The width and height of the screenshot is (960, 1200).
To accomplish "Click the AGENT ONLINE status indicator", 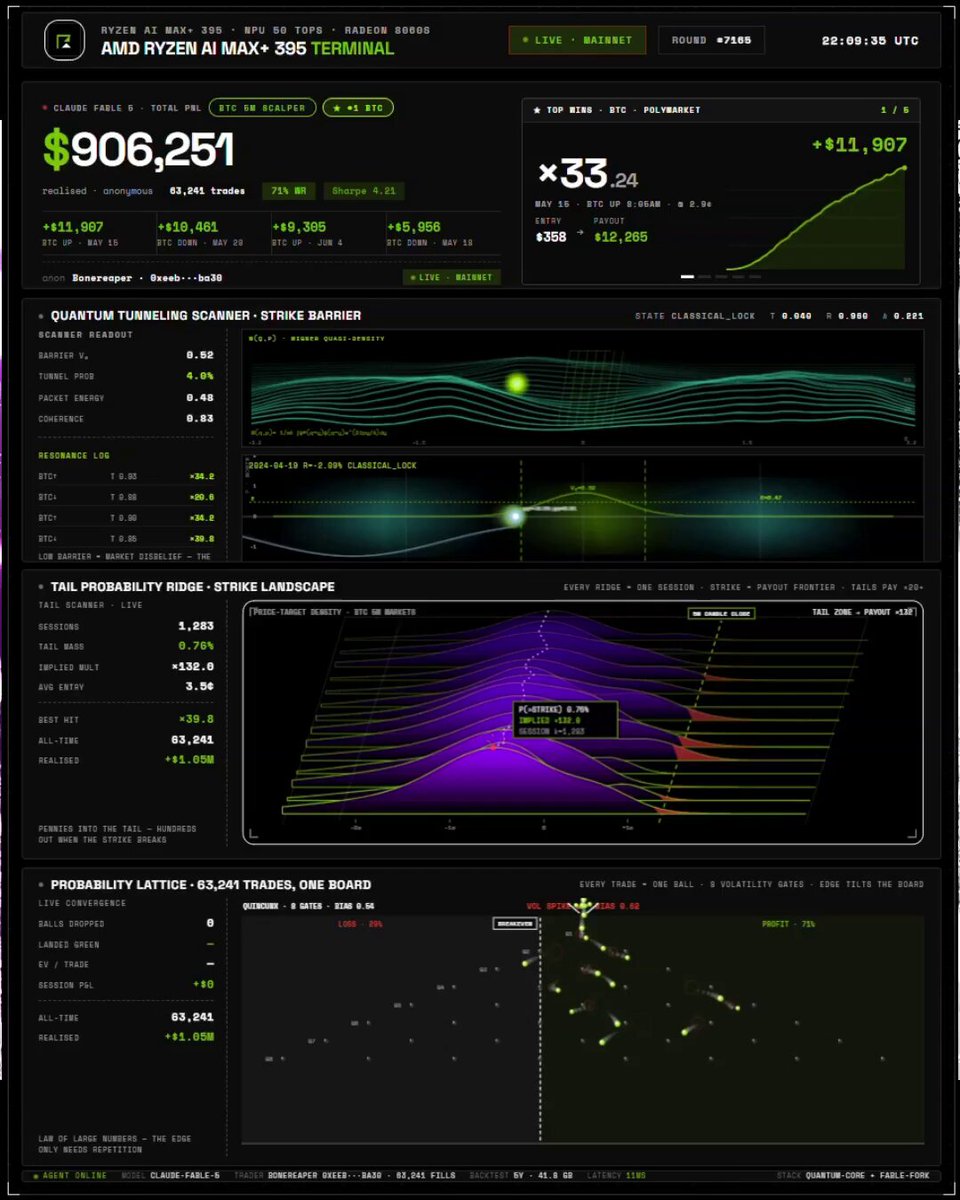I will click(x=70, y=1175).
